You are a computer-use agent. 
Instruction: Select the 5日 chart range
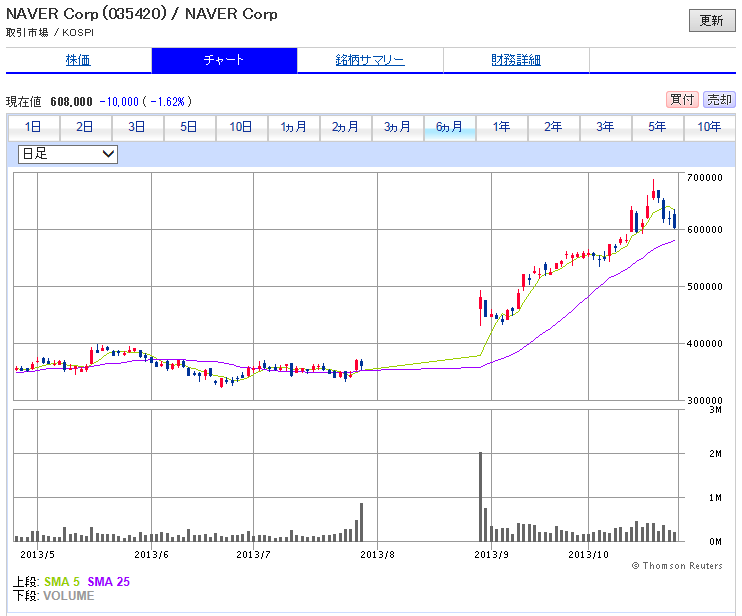189,127
